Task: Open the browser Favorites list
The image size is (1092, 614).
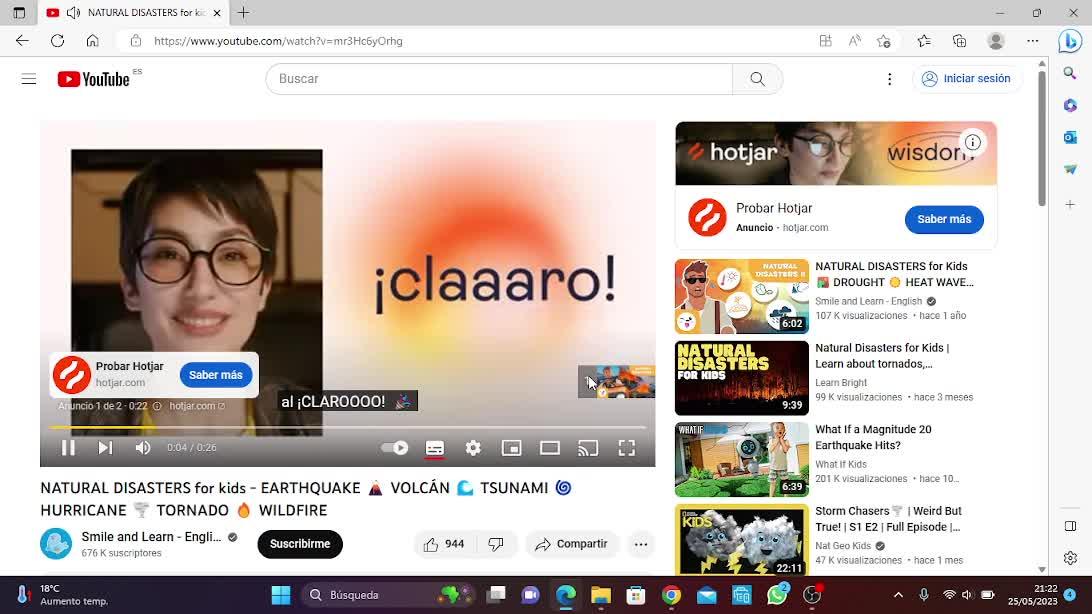Action: coord(924,41)
